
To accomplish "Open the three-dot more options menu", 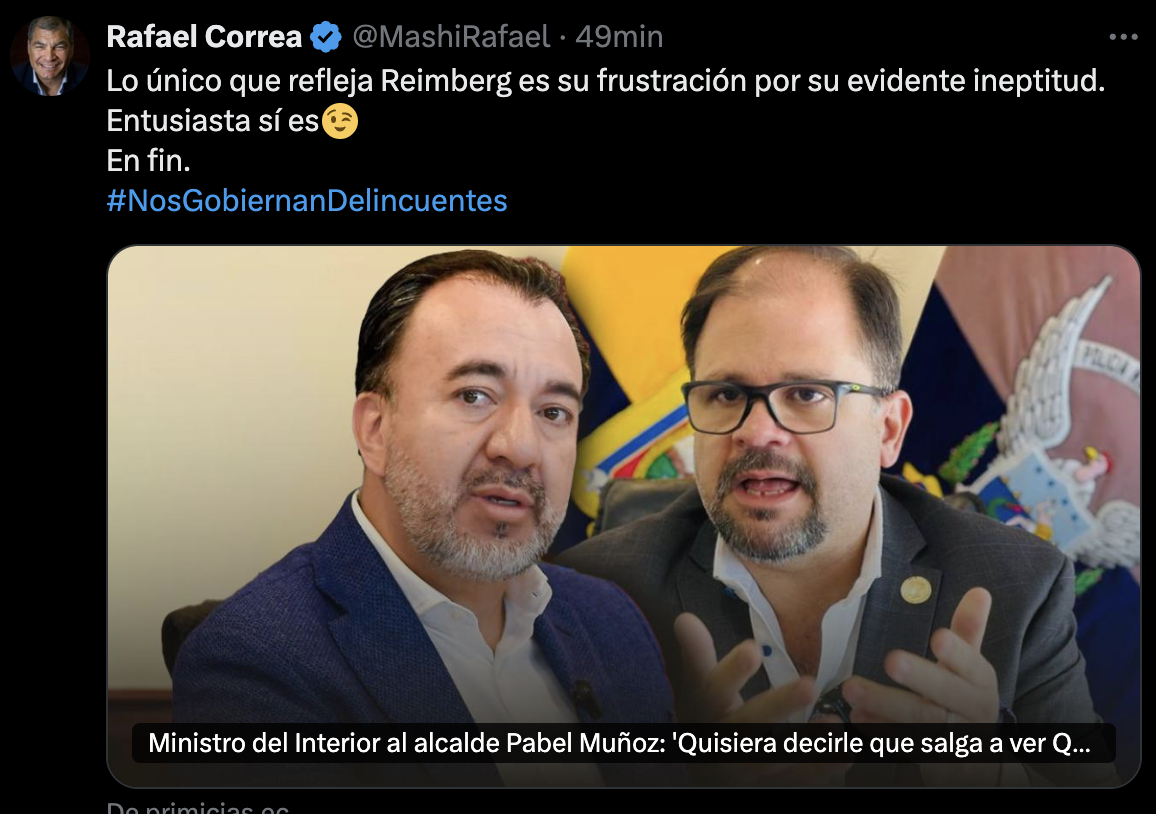I will 1123,37.
